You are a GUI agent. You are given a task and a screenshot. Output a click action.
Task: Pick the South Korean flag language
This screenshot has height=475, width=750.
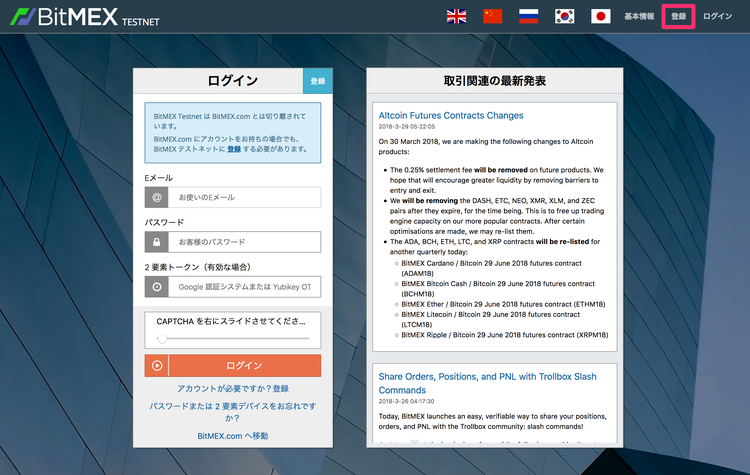tap(564, 16)
